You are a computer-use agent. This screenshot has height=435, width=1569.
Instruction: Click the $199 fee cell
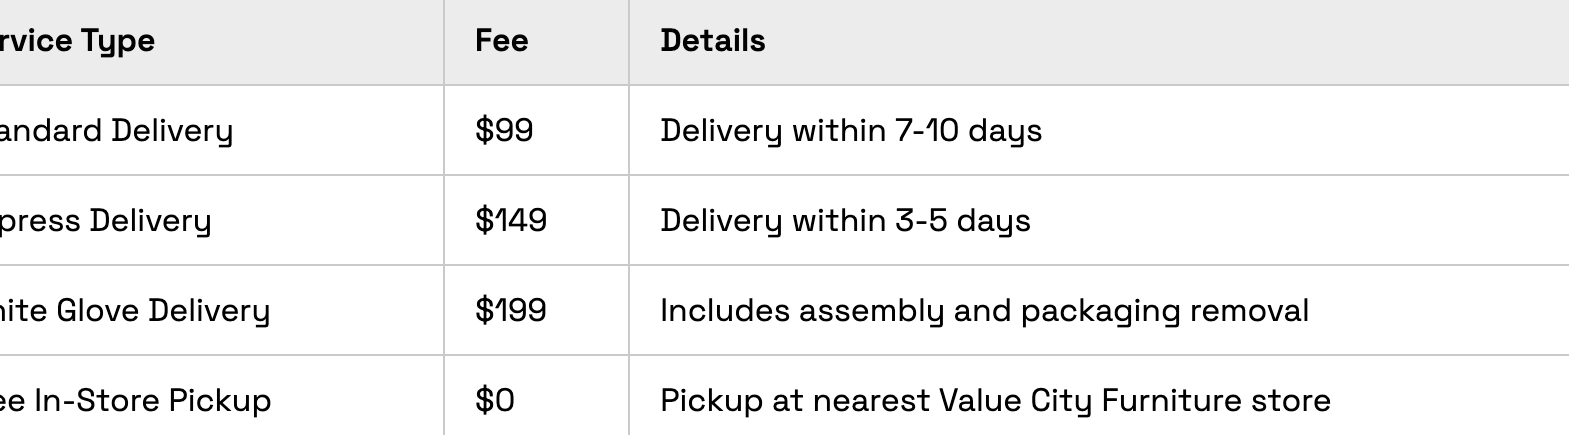coord(511,311)
